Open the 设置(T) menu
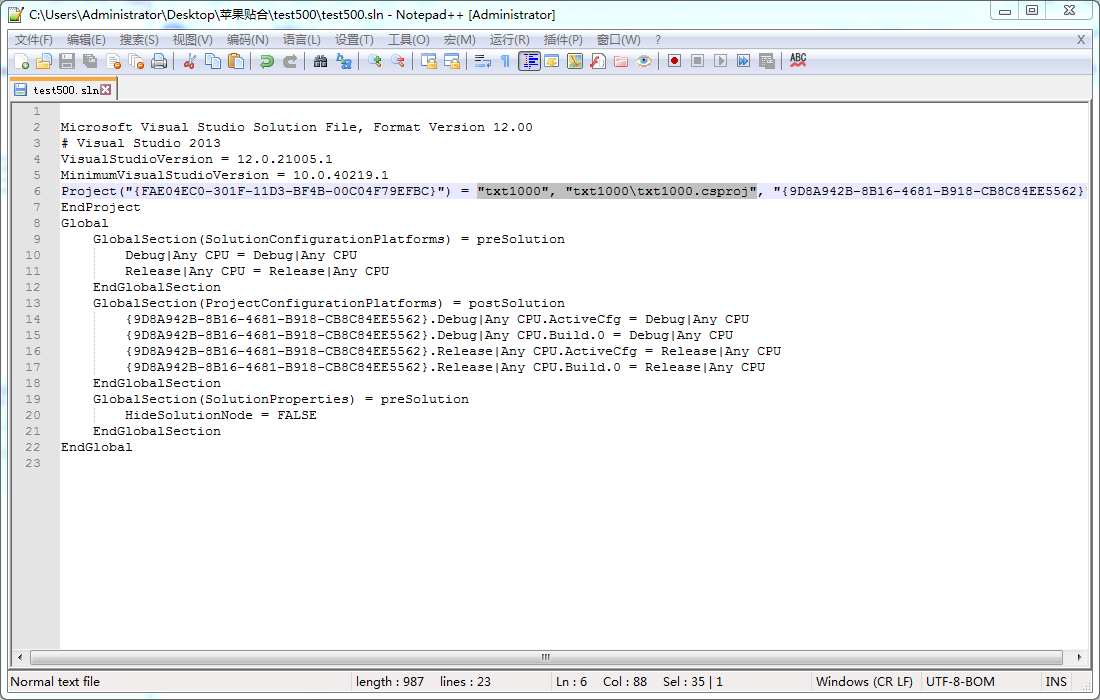 [x=354, y=40]
